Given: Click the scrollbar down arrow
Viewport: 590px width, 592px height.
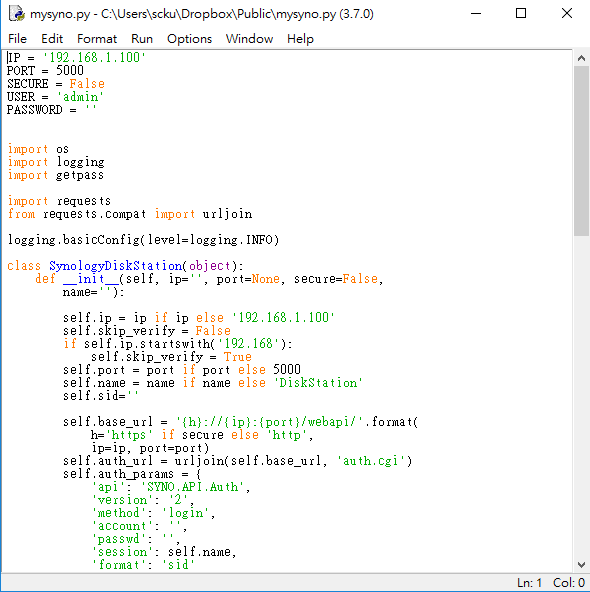Looking at the screenshot, I should [581, 565].
